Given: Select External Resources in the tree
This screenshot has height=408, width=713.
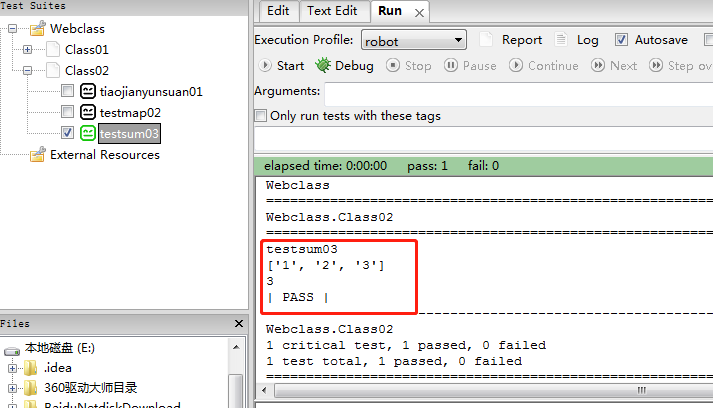Looking at the screenshot, I should (x=105, y=155).
